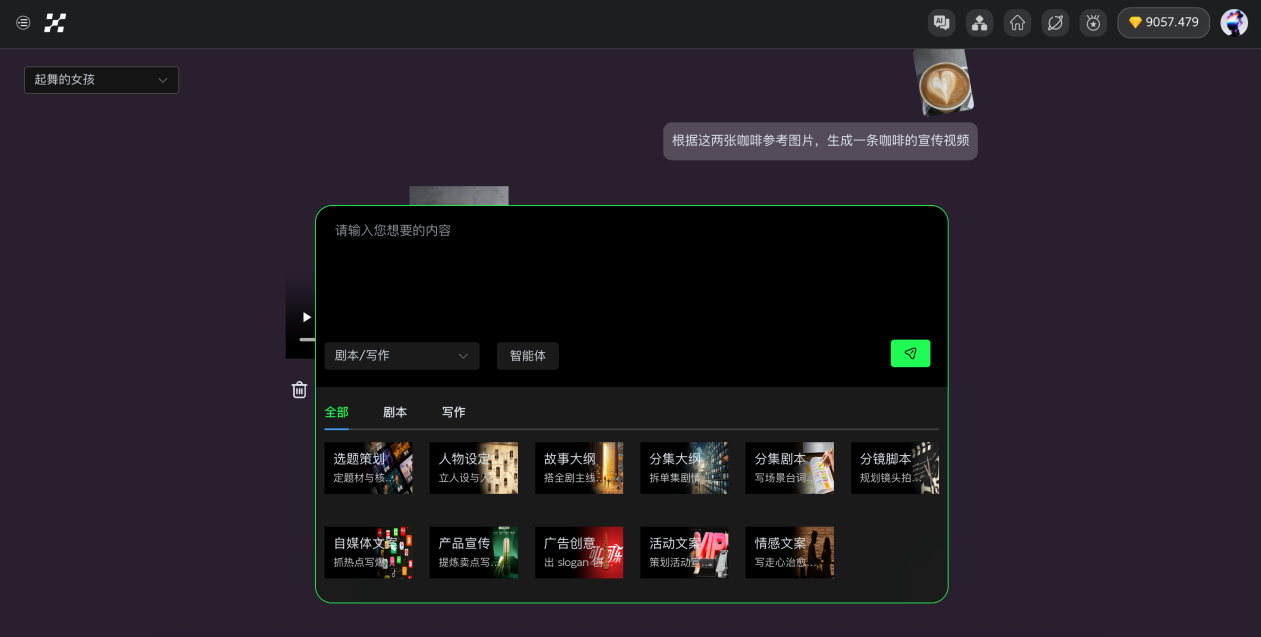Click the AI chat icon in header
This screenshot has height=637, width=1261.
pos(941,23)
